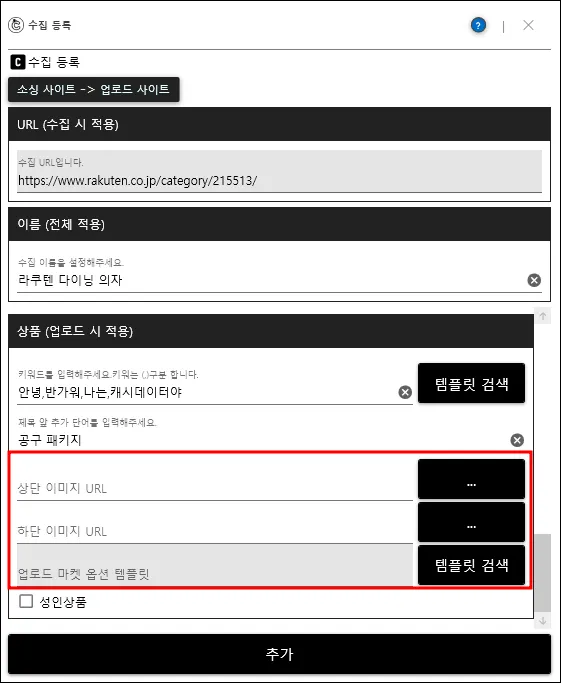Open 템플릿 검색 for market option template

coord(471,565)
